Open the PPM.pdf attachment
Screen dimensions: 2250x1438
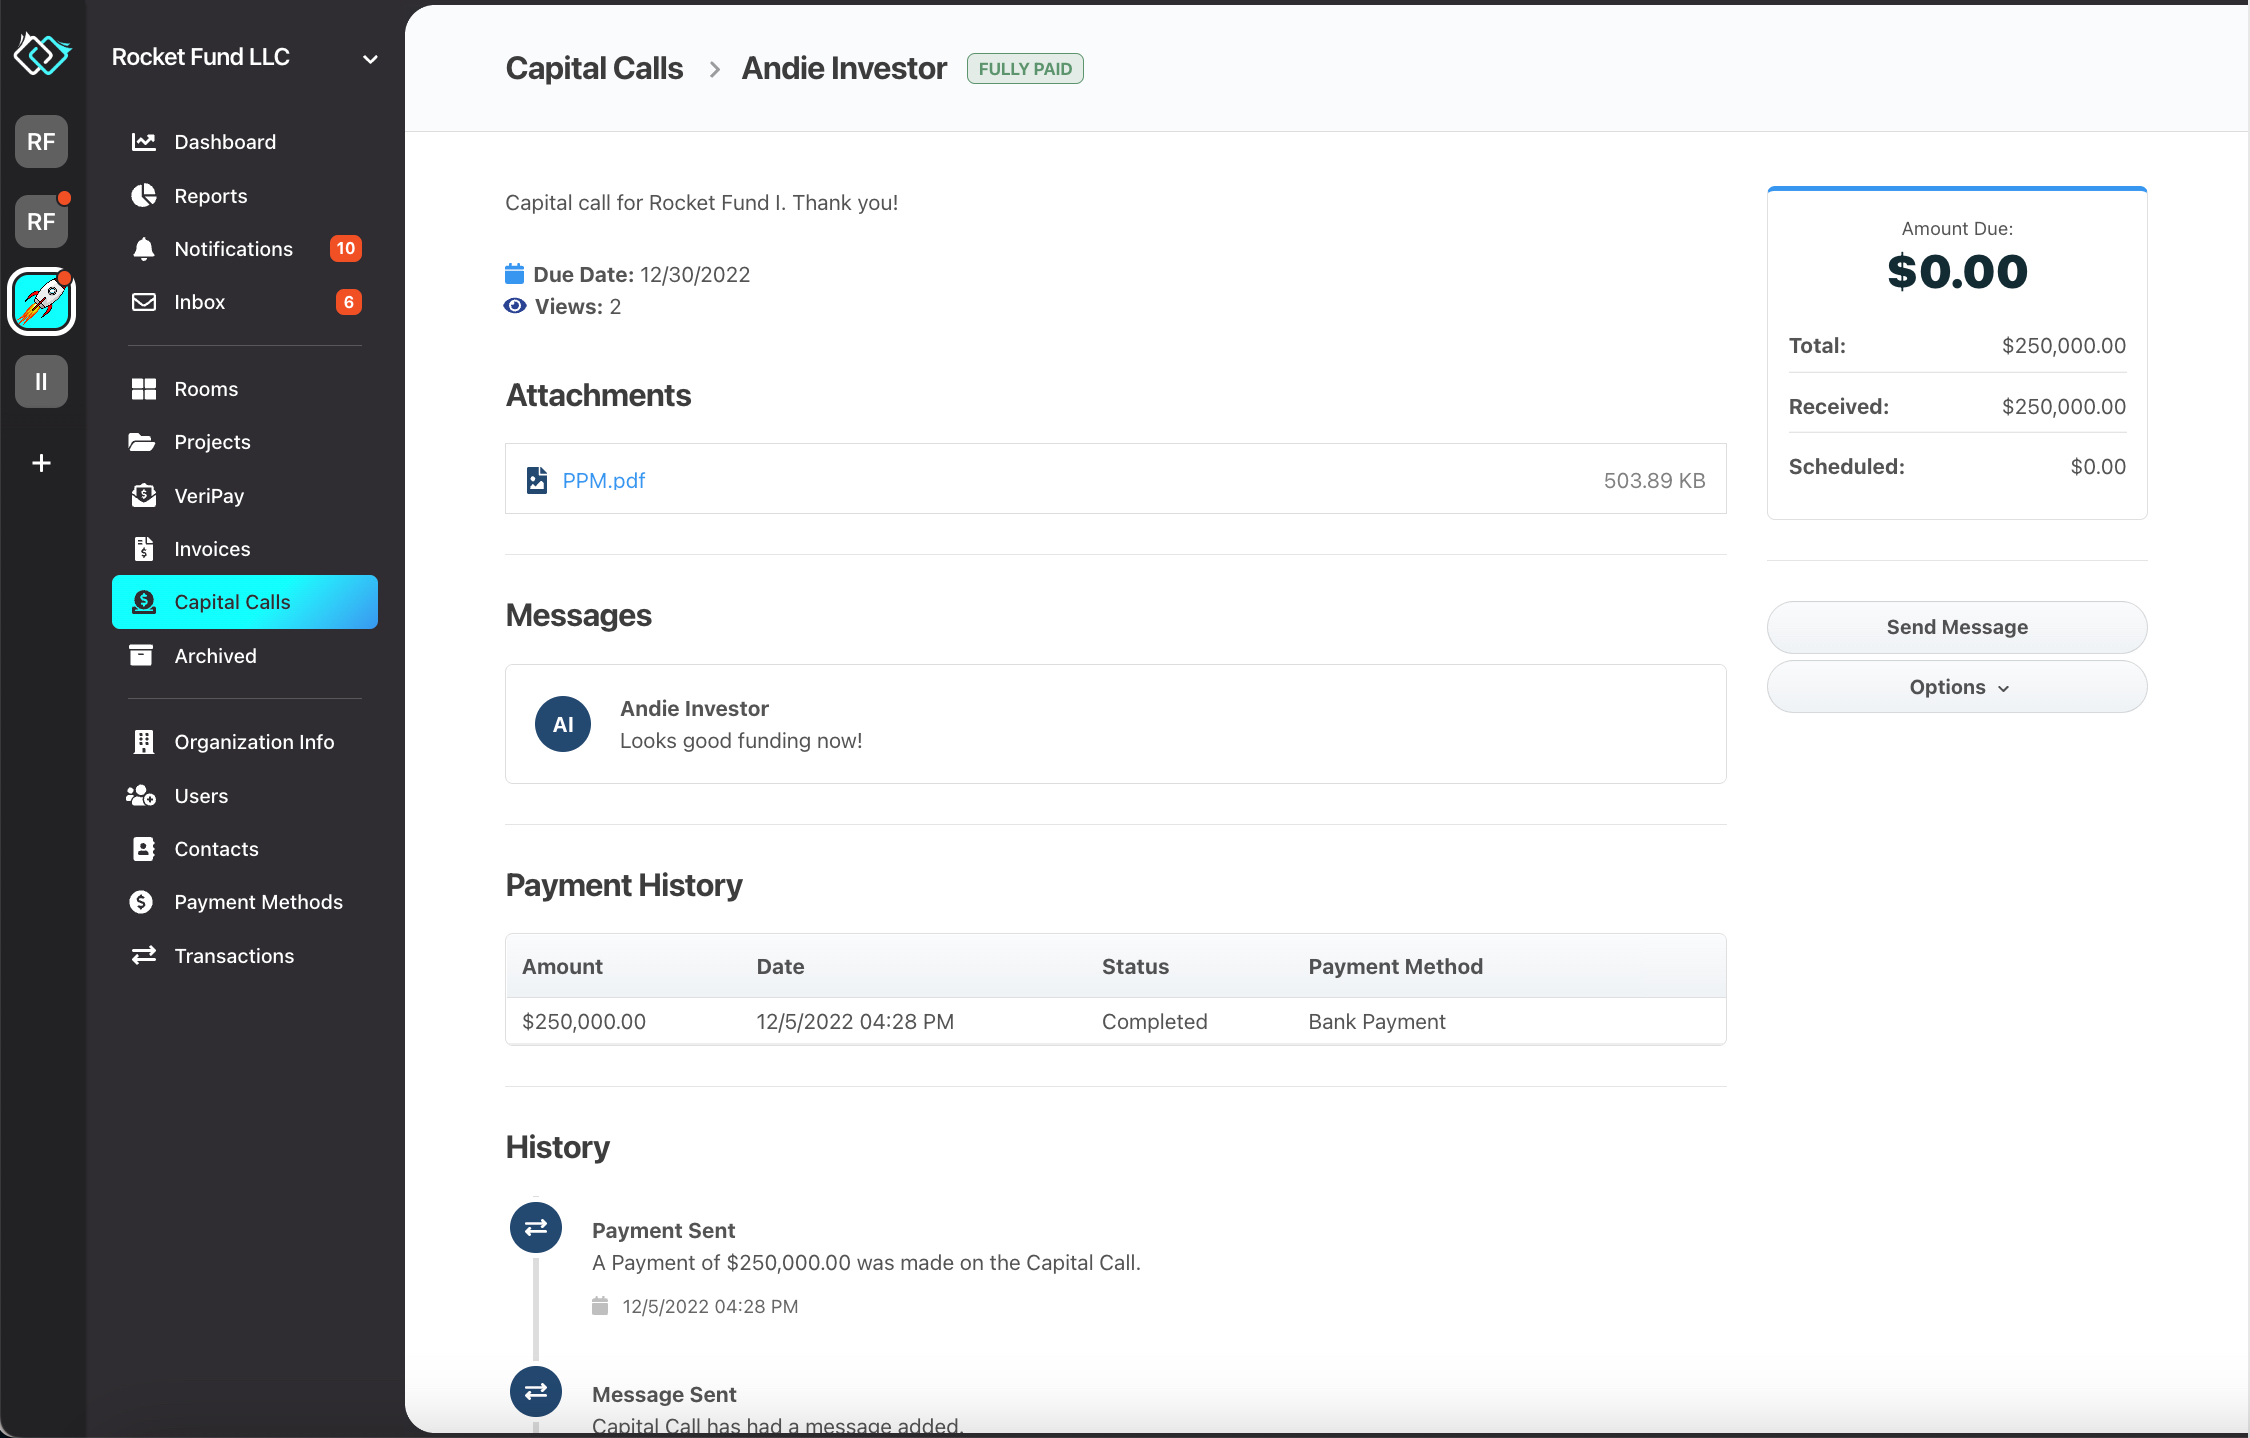tap(604, 480)
